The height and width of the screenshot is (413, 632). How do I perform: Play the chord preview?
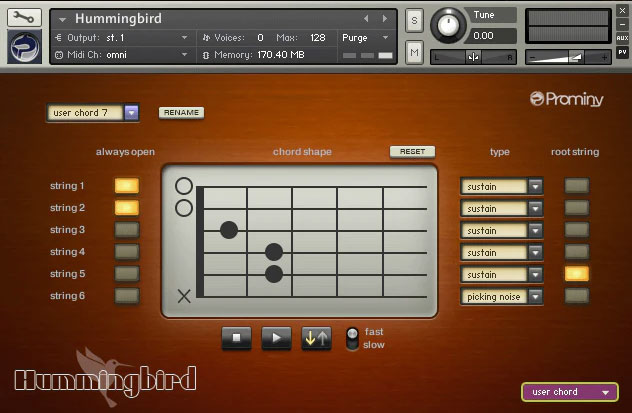(276, 338)
